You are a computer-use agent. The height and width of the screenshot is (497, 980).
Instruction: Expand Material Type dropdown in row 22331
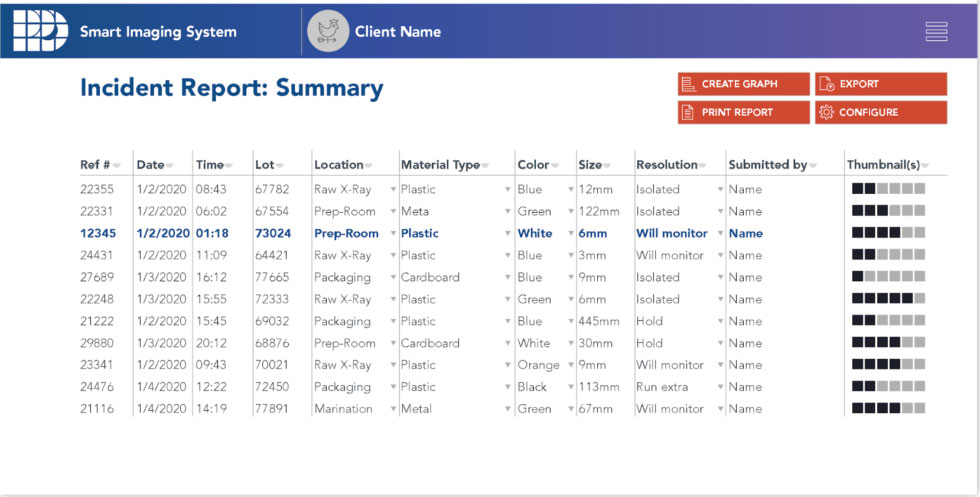[x=508, y=211]
